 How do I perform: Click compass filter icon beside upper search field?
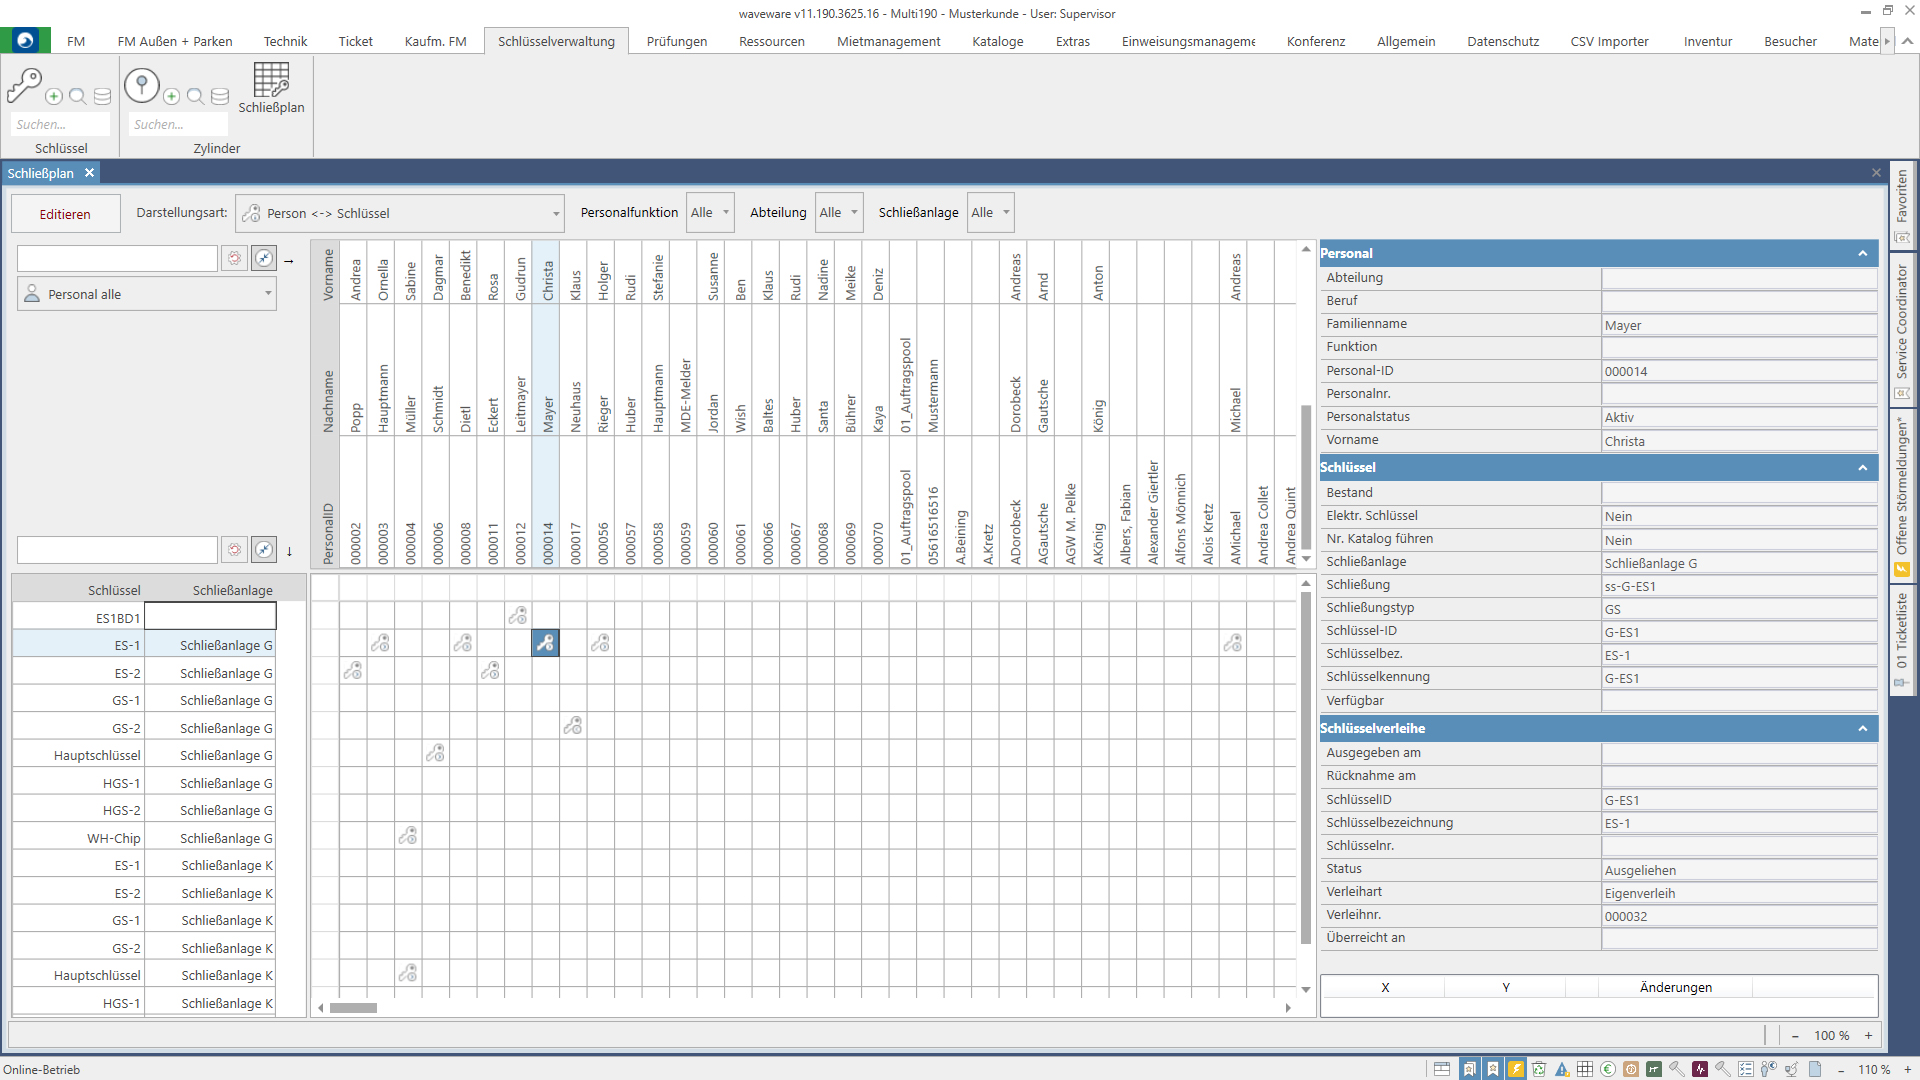tap(264, 258)
